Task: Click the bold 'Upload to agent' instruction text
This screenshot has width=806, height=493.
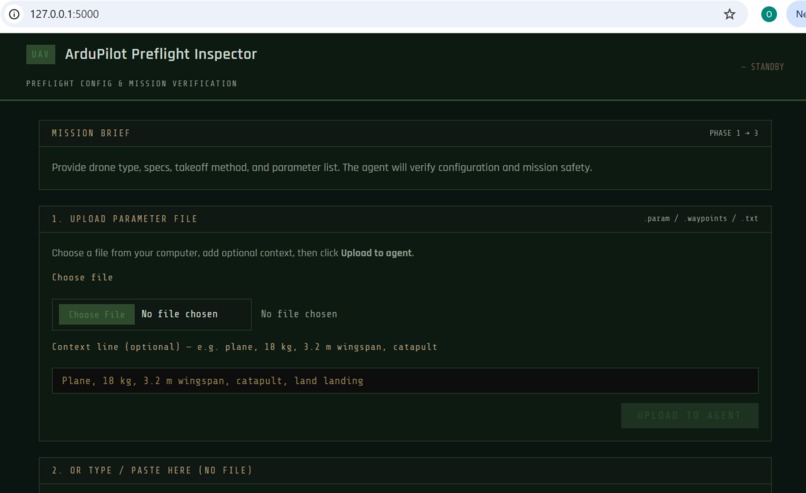Action: click(376, 253)
